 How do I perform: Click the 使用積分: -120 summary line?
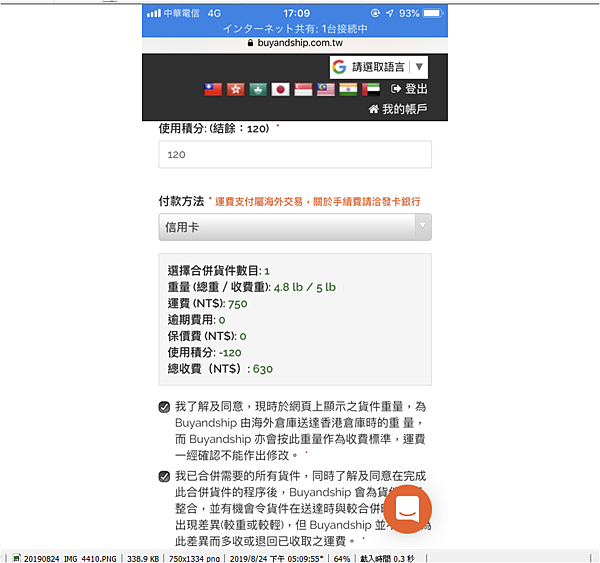pos(204,353)
